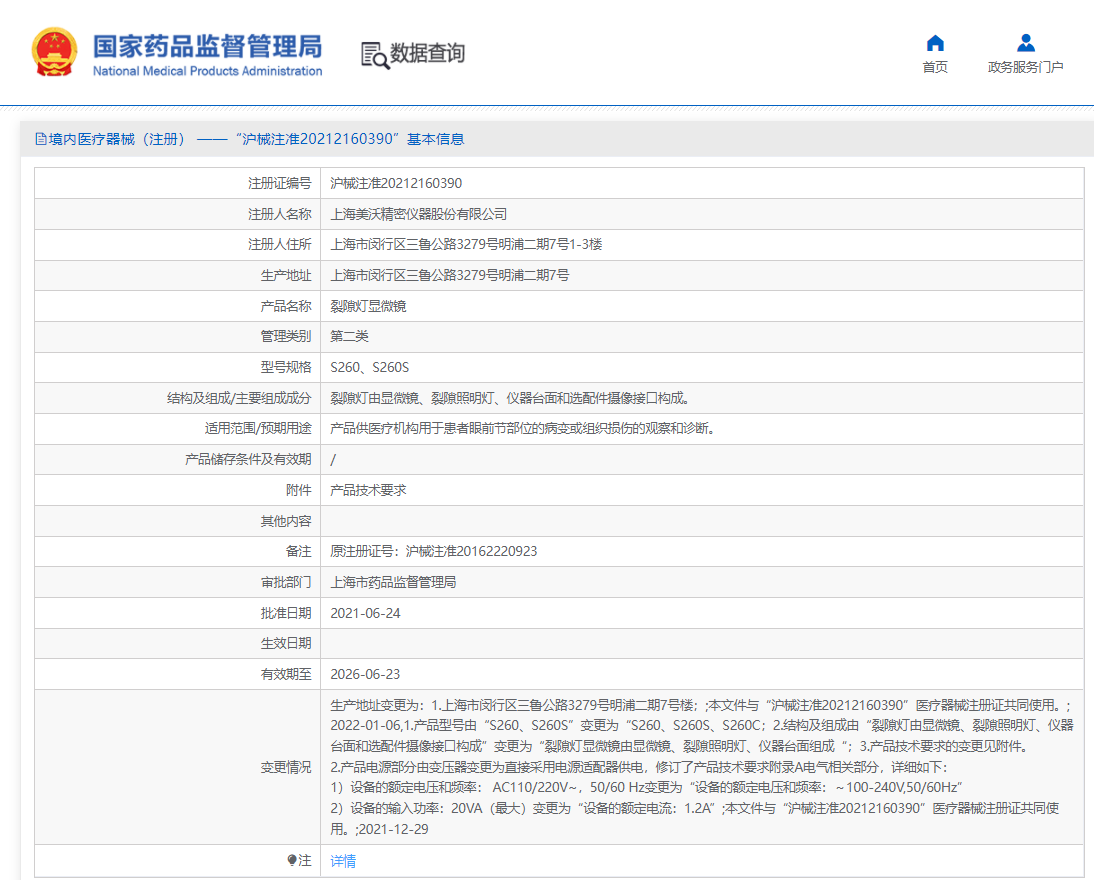1094x880 pixels.
Task: Click model spec S260、S260S
Action: point(369,367)
